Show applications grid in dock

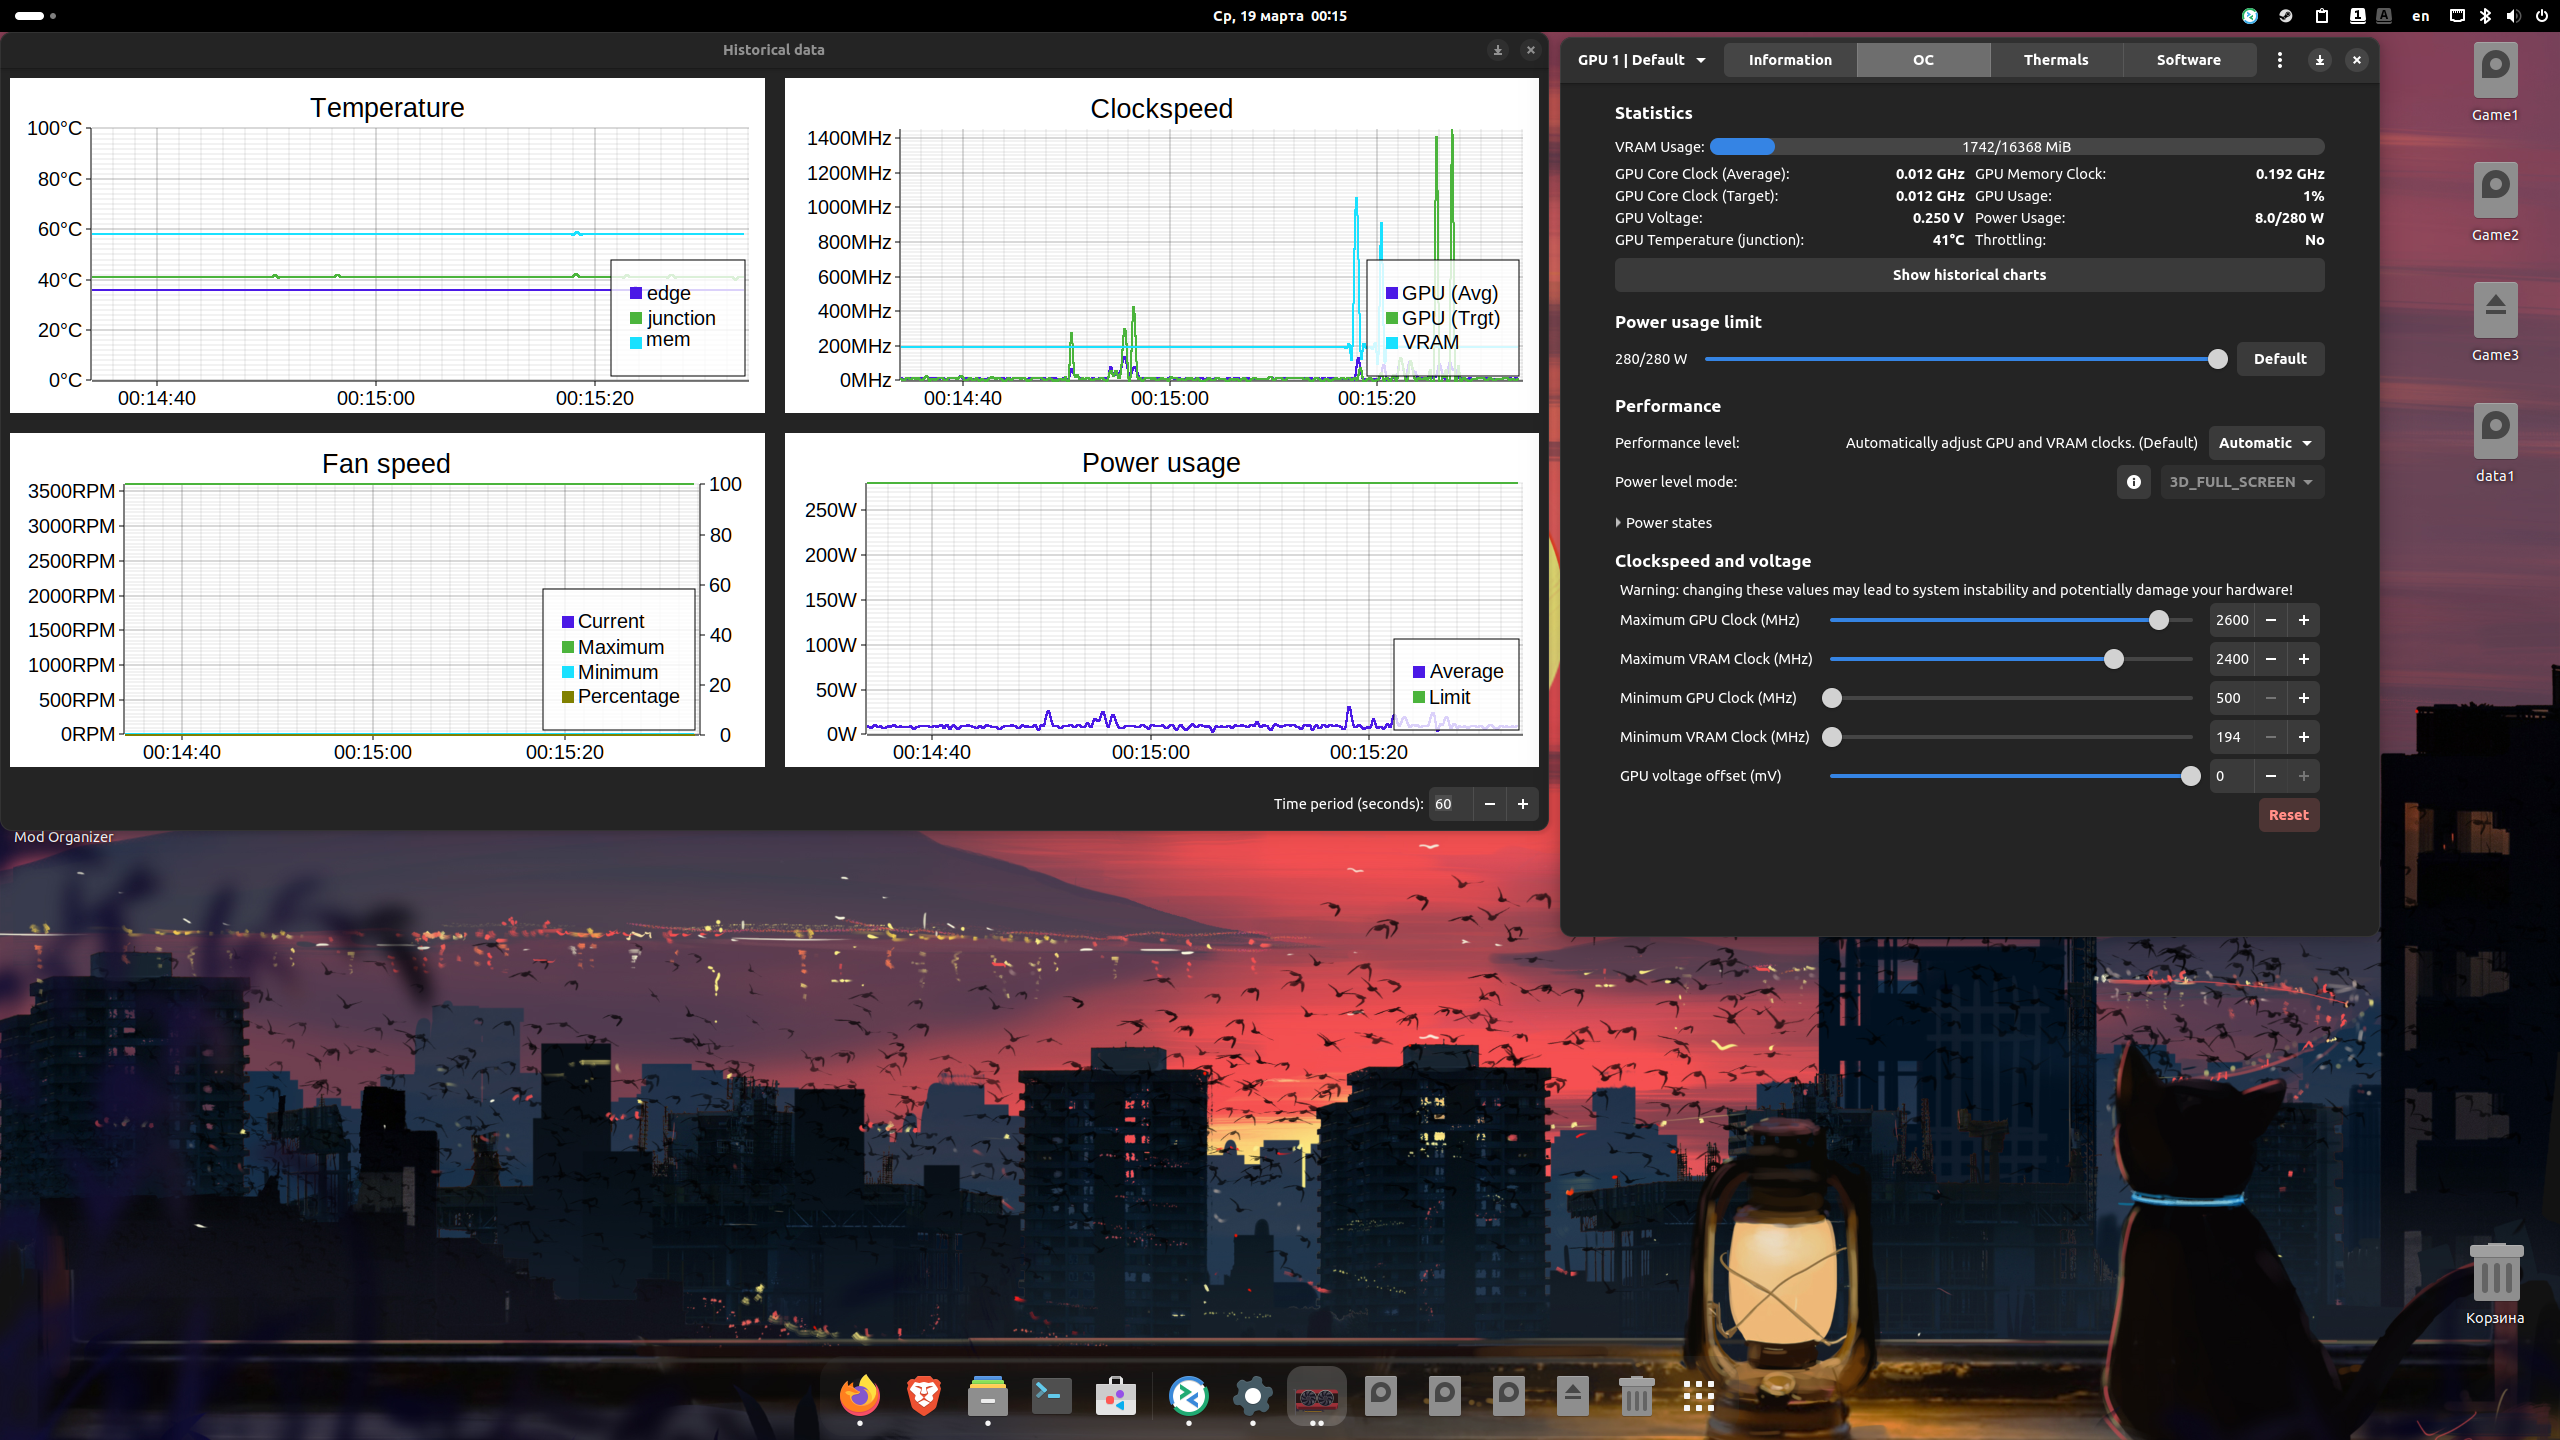(x=1698, y=1396)
